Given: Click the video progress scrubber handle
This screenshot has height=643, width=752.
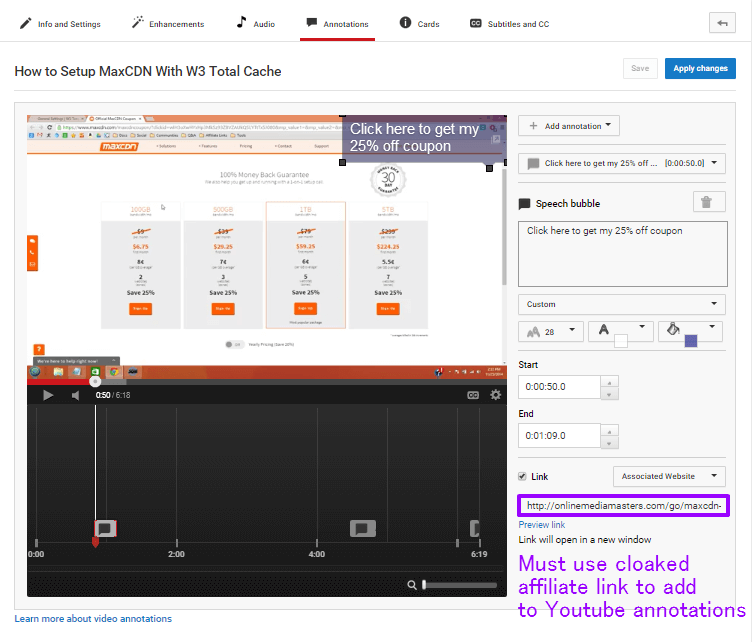Looking at the screenshot, I should click(95, 382).
